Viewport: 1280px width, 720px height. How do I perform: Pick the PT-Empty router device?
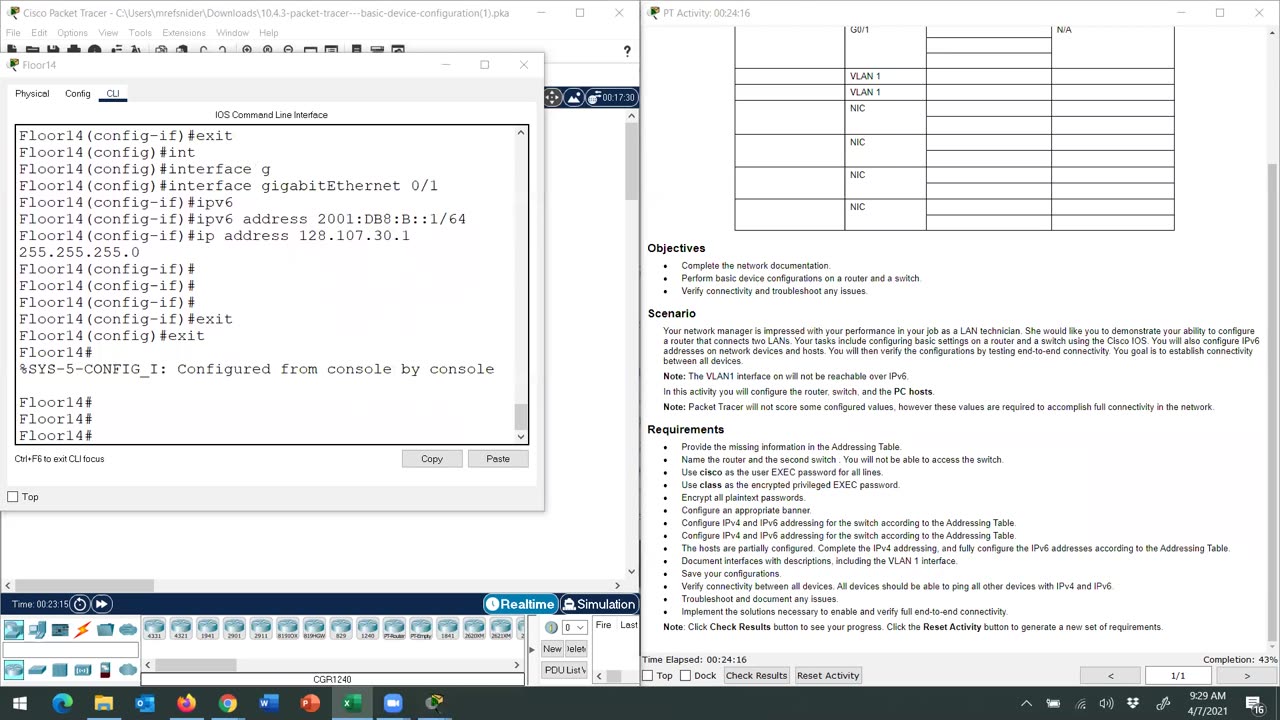click(x=421, y=629)
